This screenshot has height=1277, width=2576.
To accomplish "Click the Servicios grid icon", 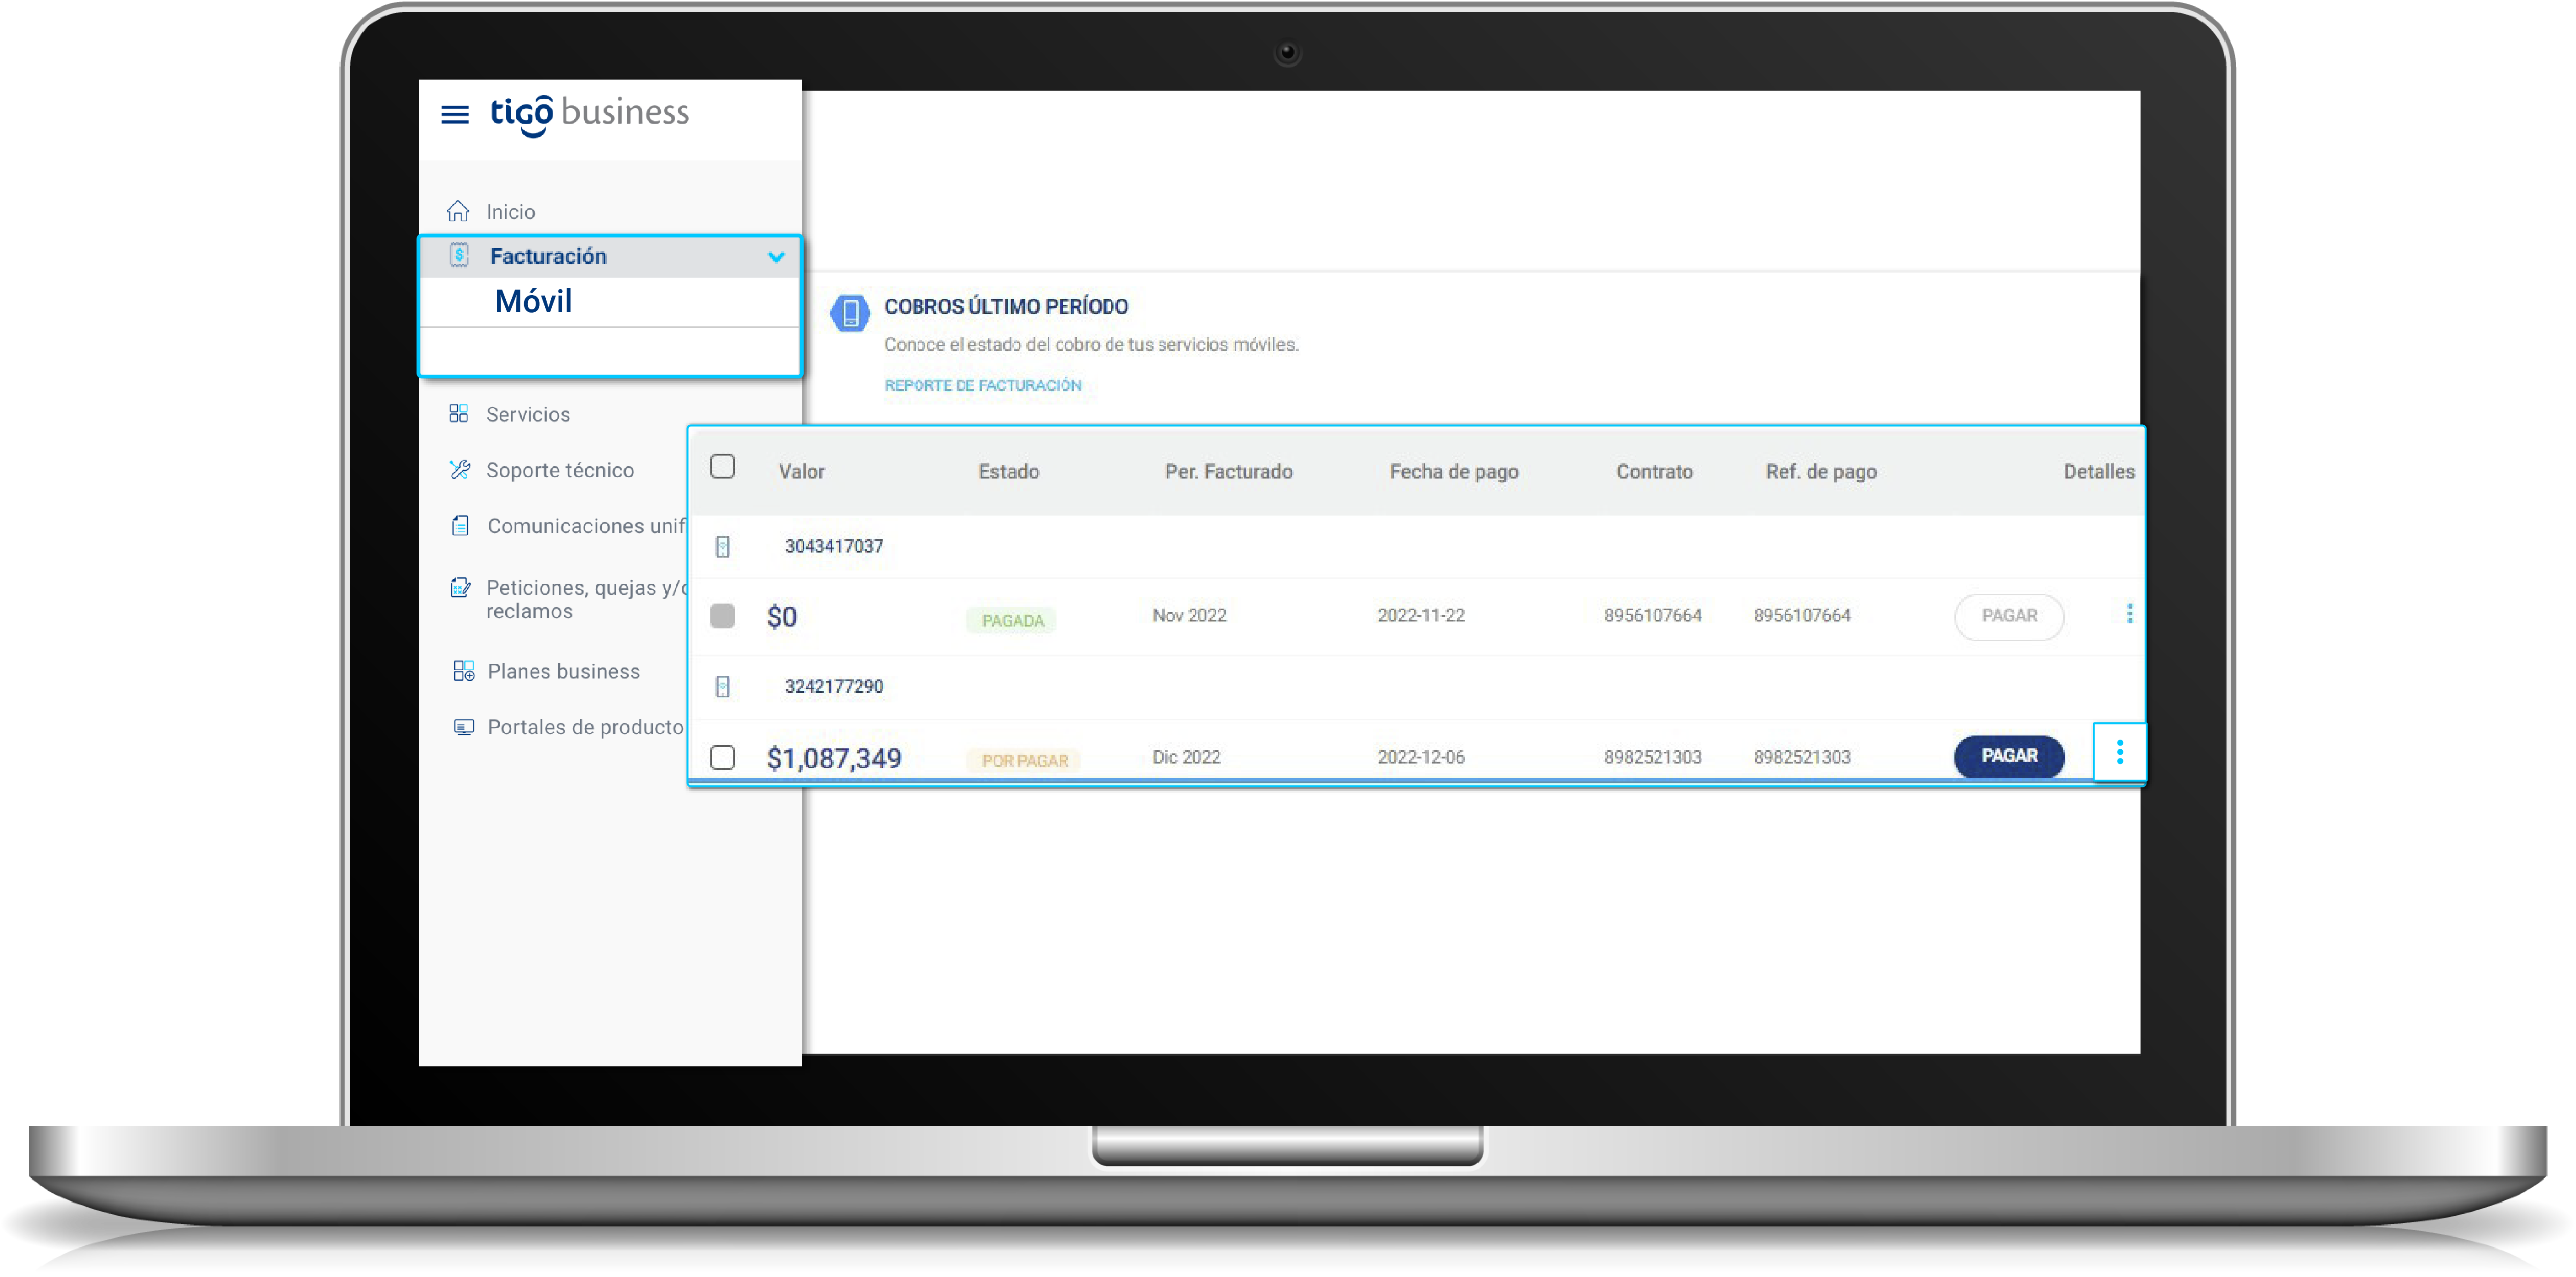I will (459, 413).
